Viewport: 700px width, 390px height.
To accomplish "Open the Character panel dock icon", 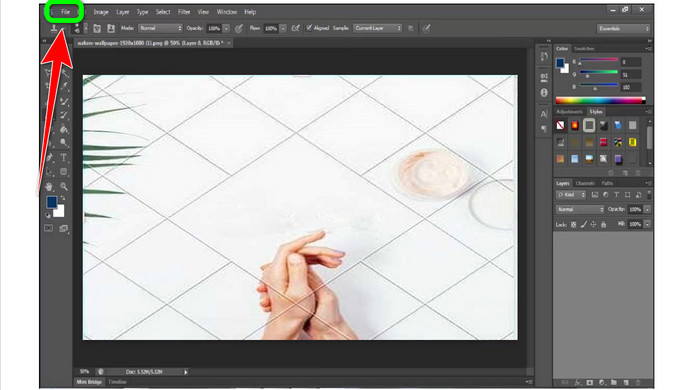I will [x=544, y=114].
